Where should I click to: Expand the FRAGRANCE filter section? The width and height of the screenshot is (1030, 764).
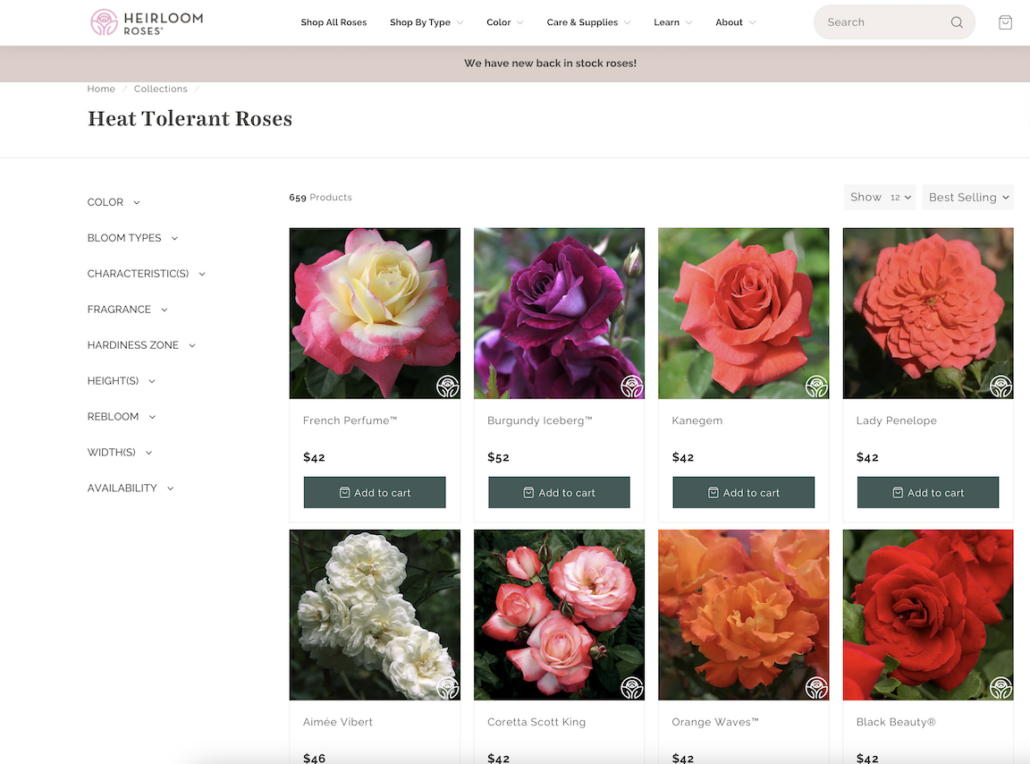pos(127,309)
